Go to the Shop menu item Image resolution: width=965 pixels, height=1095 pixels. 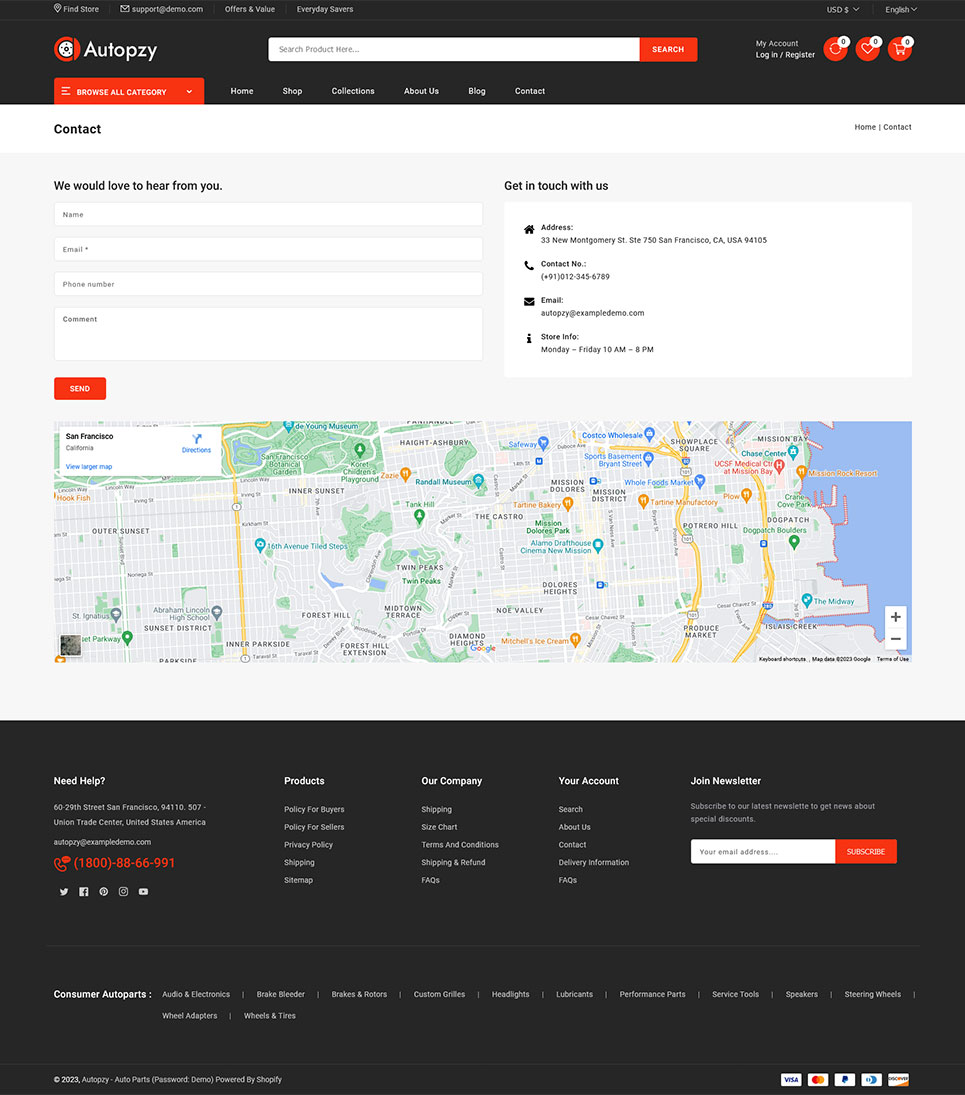pos(292,91)
